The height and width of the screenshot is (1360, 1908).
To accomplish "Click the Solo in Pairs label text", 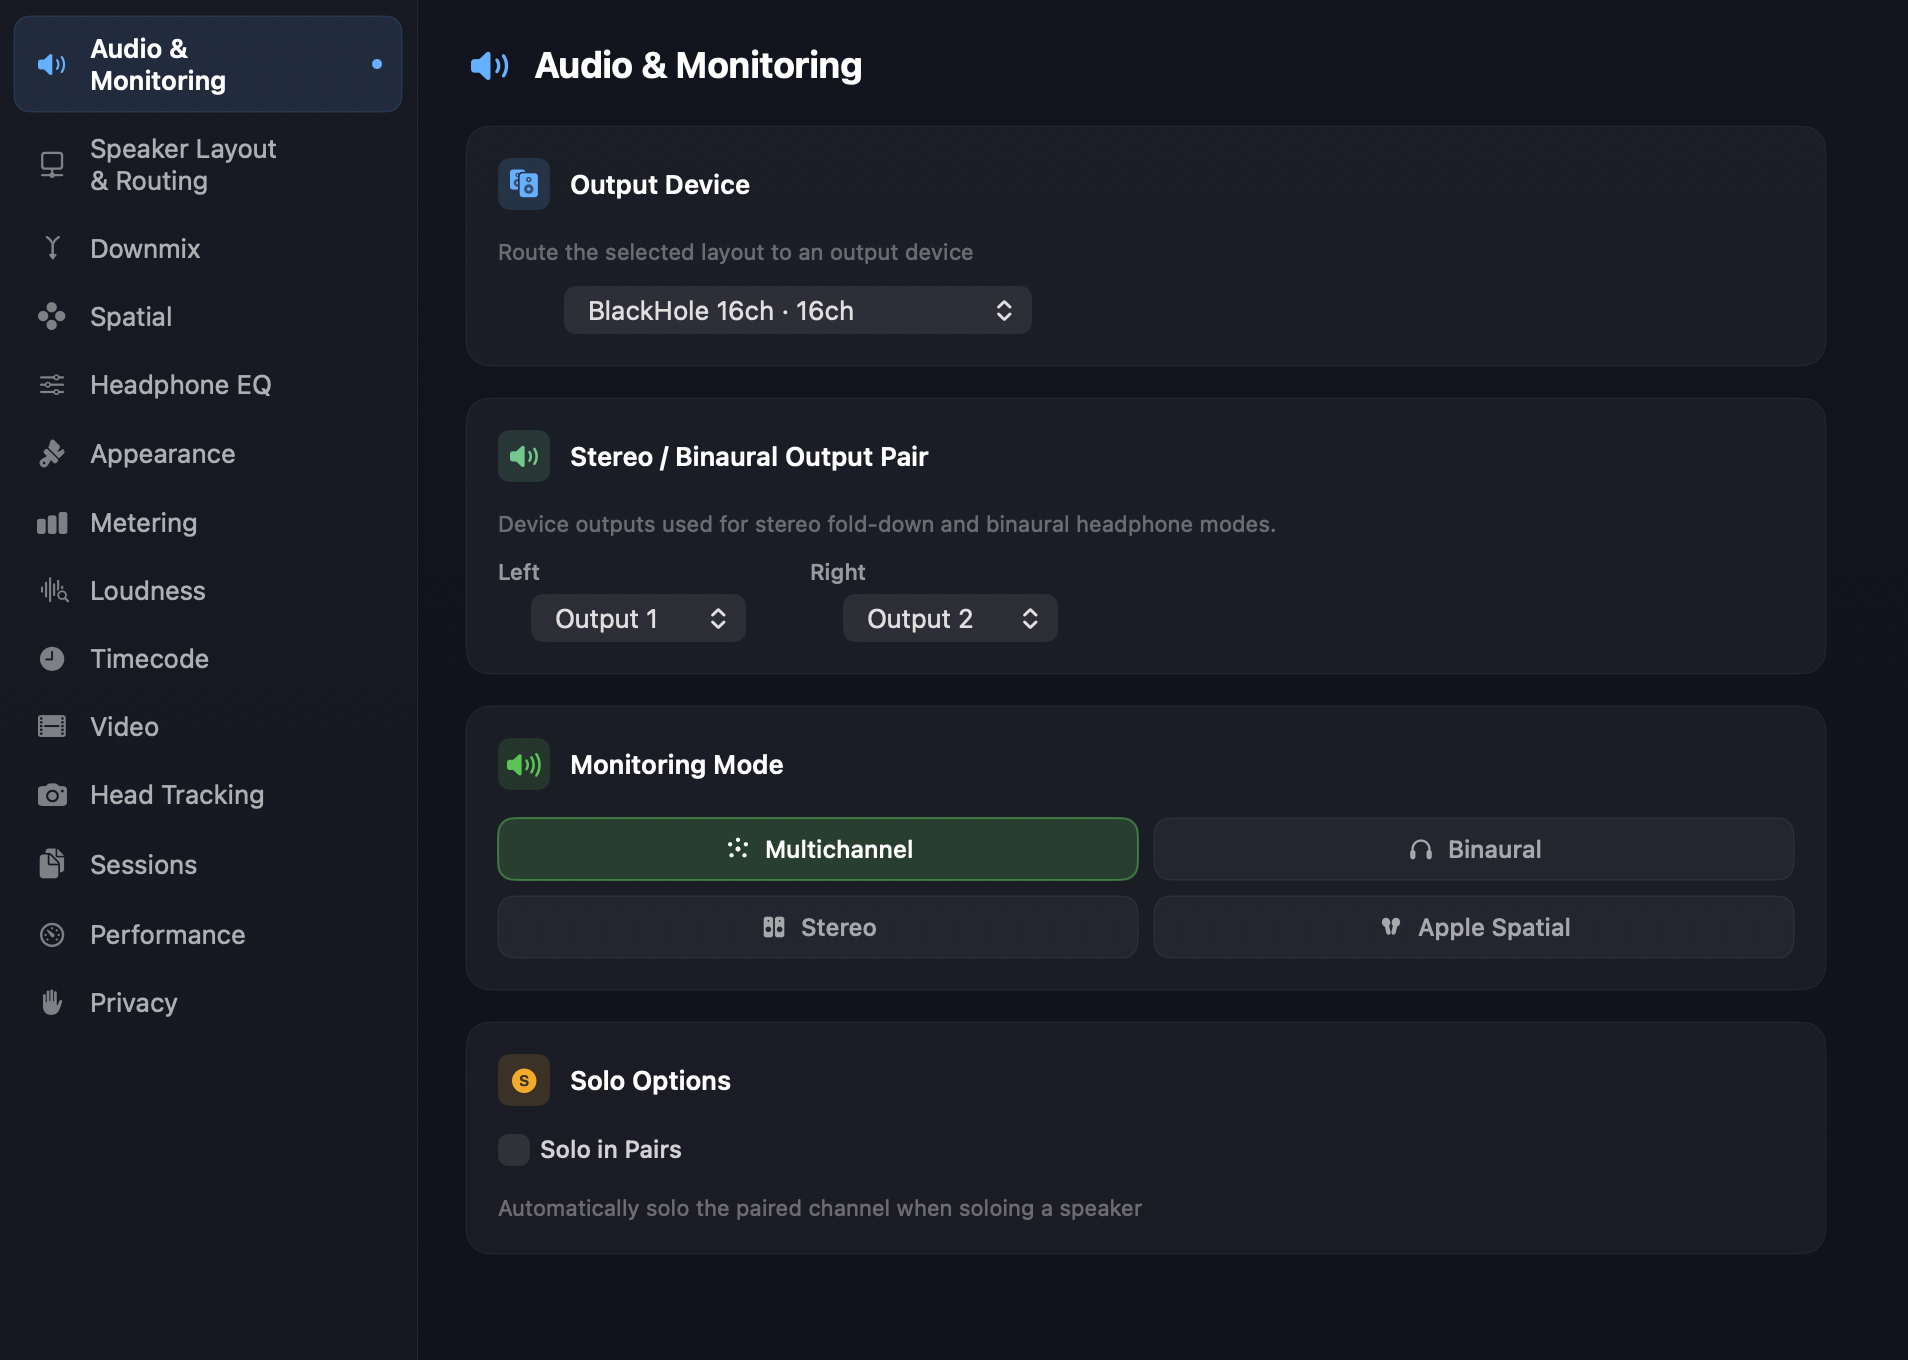I will [611, 1150].
